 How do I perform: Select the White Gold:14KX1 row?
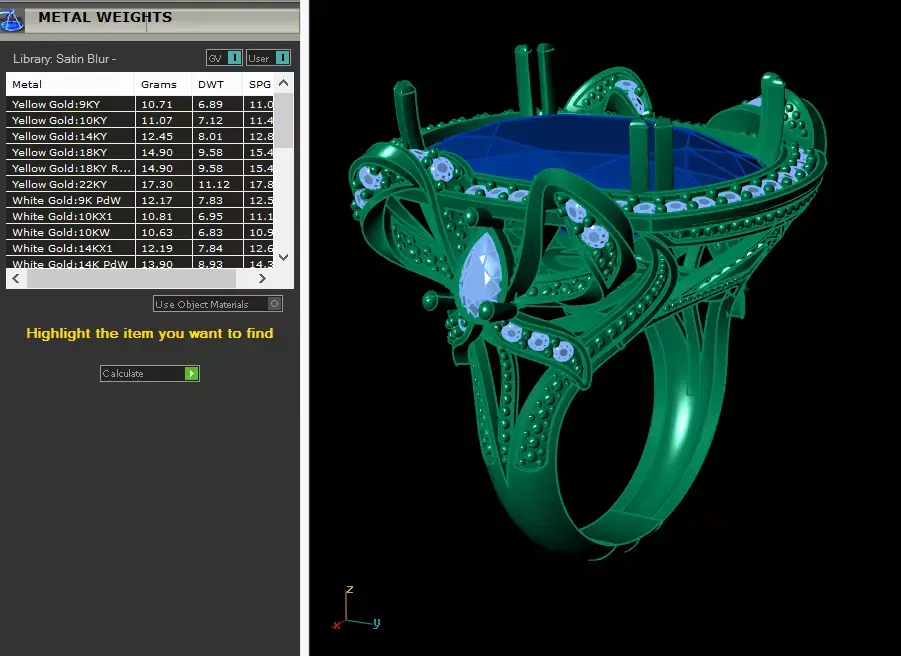point(140,249)
